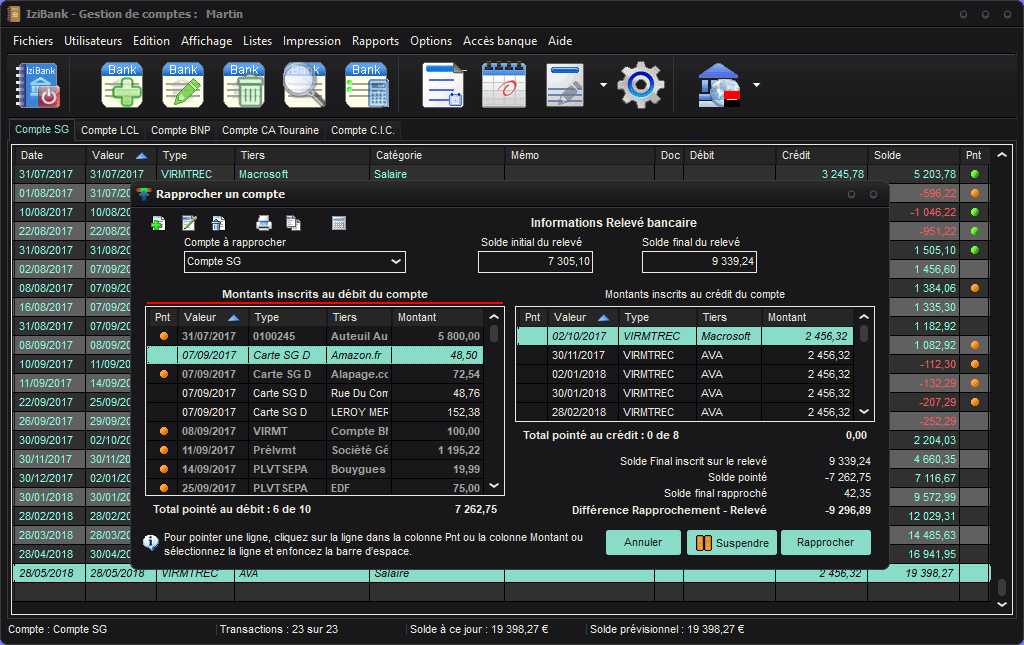Open dropdown arrow left of gear icon
The image size is (1024, 645).
603,85
